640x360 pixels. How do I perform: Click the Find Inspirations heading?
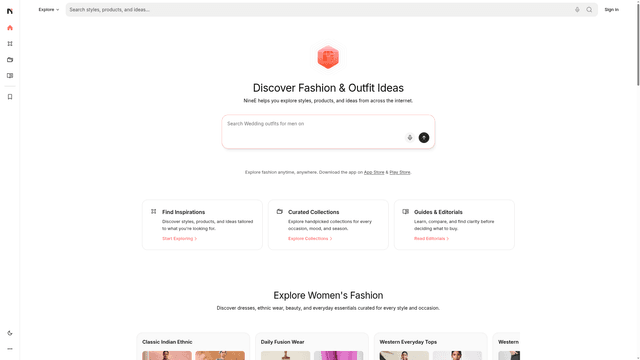(183, 212)
